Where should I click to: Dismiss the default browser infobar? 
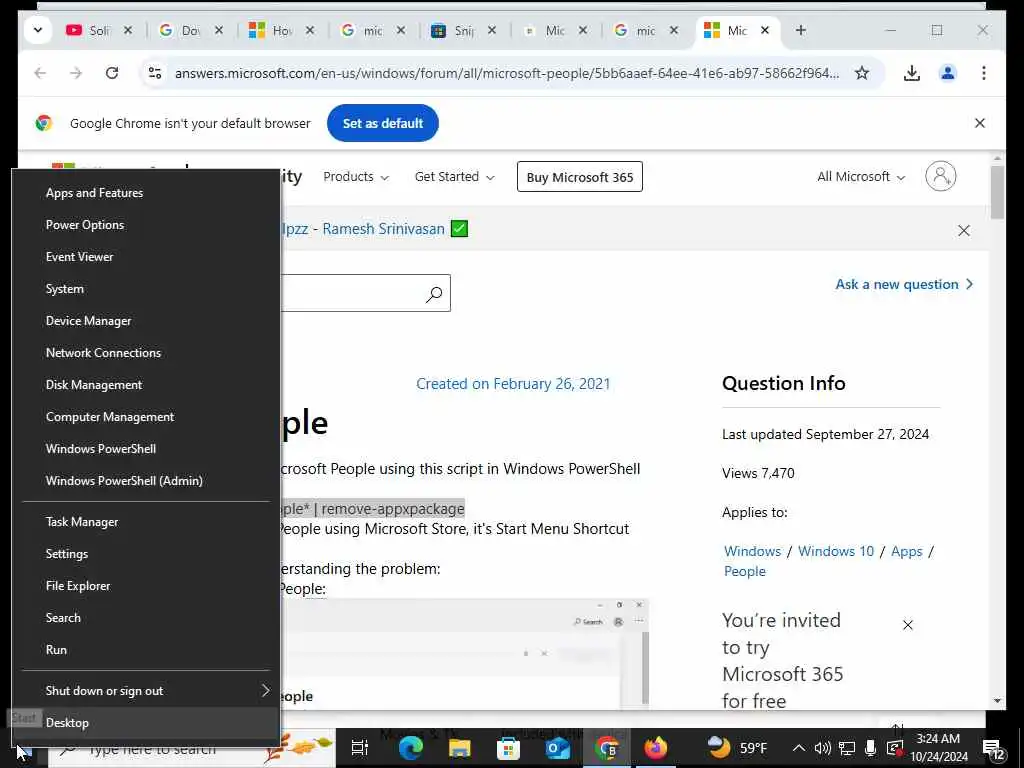pyautogui.click(x=980, y=123)
